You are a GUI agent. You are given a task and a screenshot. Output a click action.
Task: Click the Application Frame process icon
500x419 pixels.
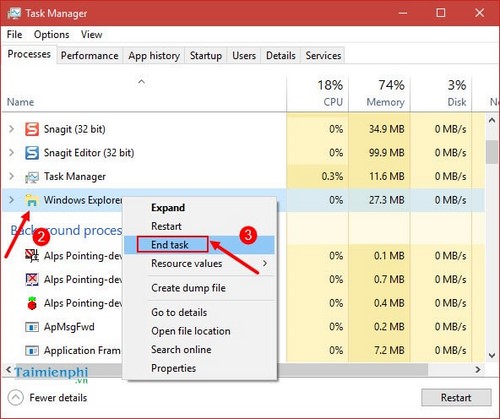pos(32,351)
